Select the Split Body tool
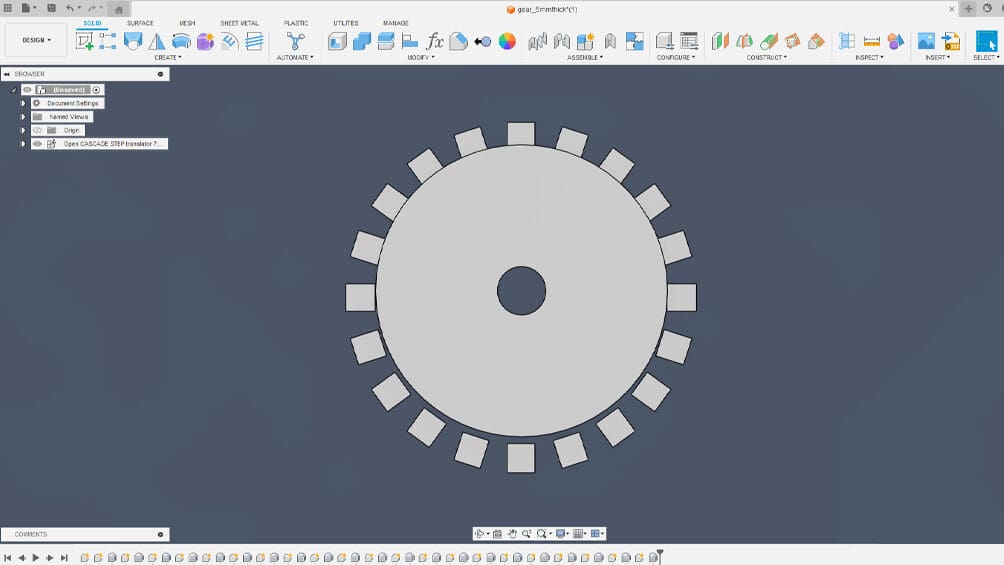 [x=385, y=41]
